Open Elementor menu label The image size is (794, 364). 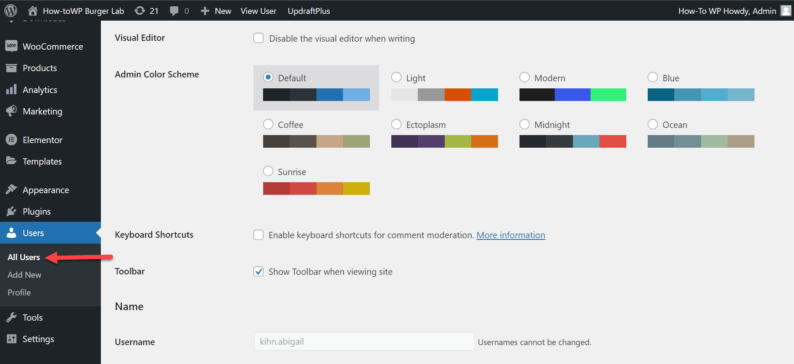[43, 140]
